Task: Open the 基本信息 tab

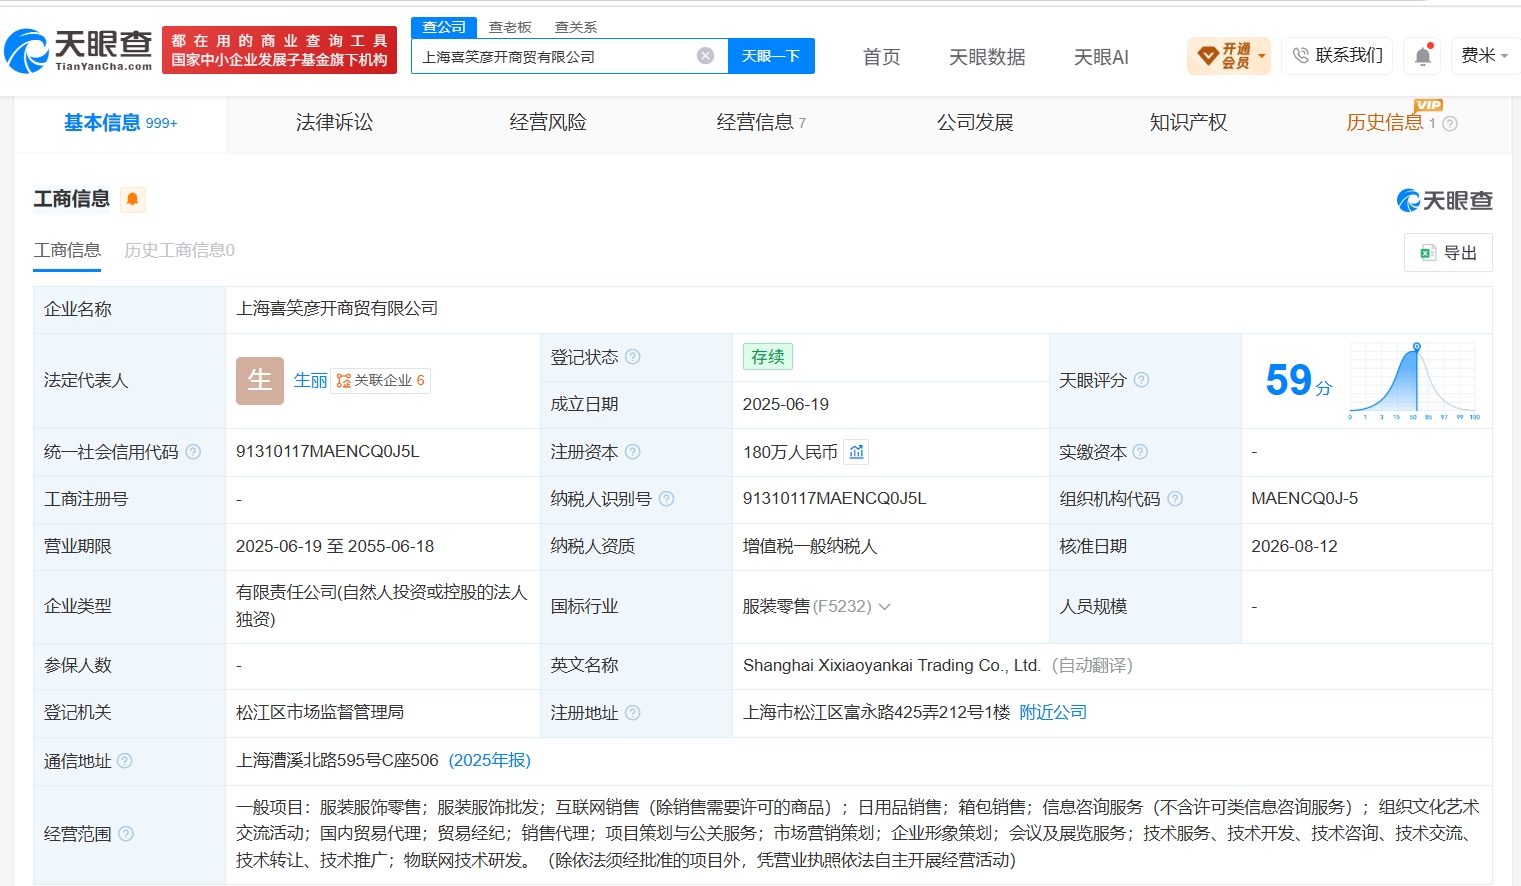Action: 120,123
